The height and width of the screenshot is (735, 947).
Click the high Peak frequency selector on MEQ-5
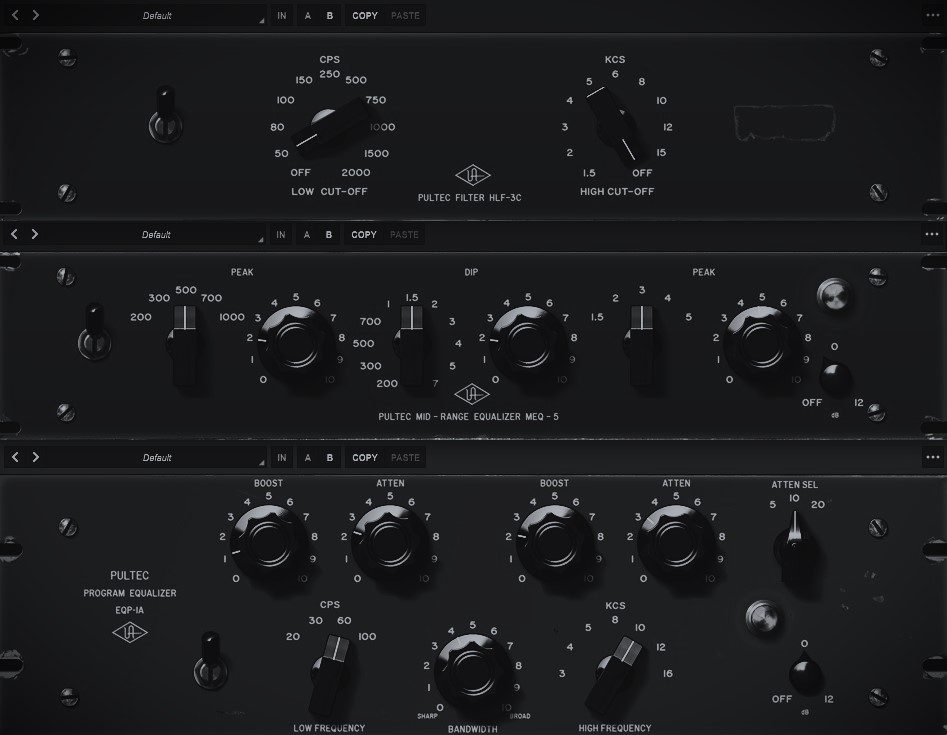point(641,347)
